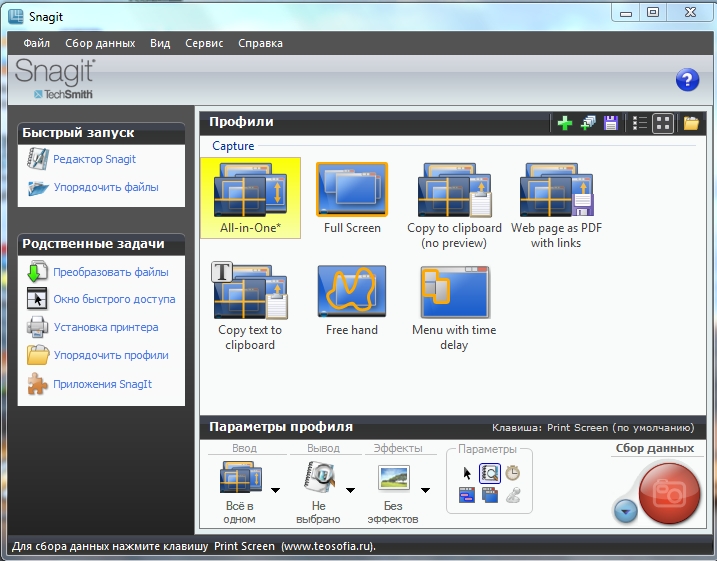Click the red capture button
The height and width of the screenshot is (561, 717).
[x=669, y=493]
